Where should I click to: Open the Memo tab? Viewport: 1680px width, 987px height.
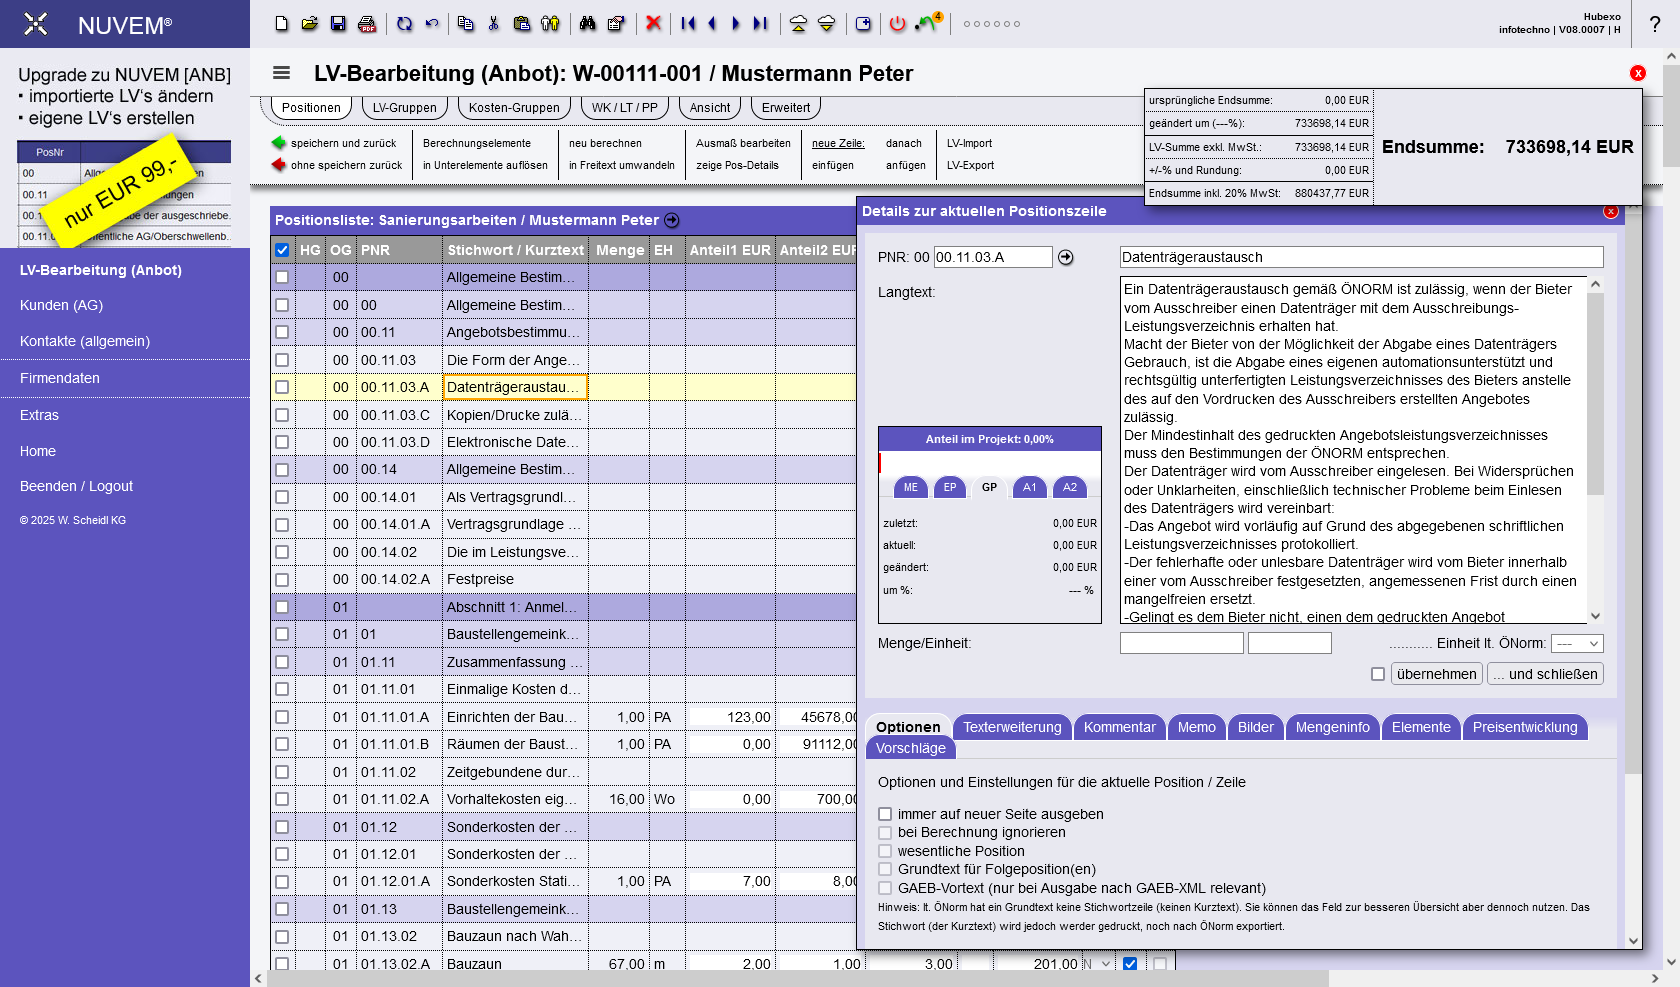[x=1196, y=727]
